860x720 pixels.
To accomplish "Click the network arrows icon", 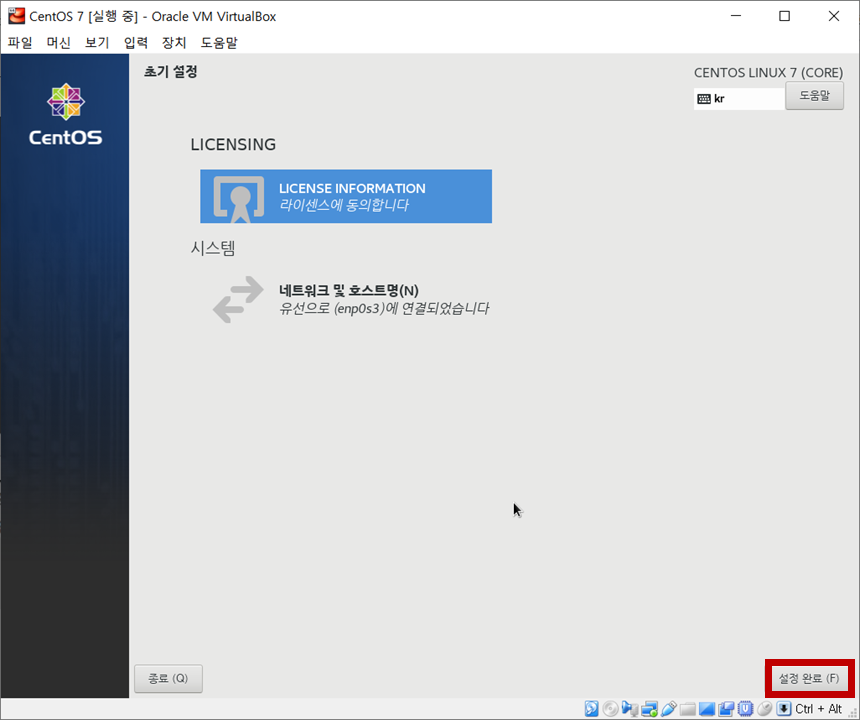I will coord(238,299).
